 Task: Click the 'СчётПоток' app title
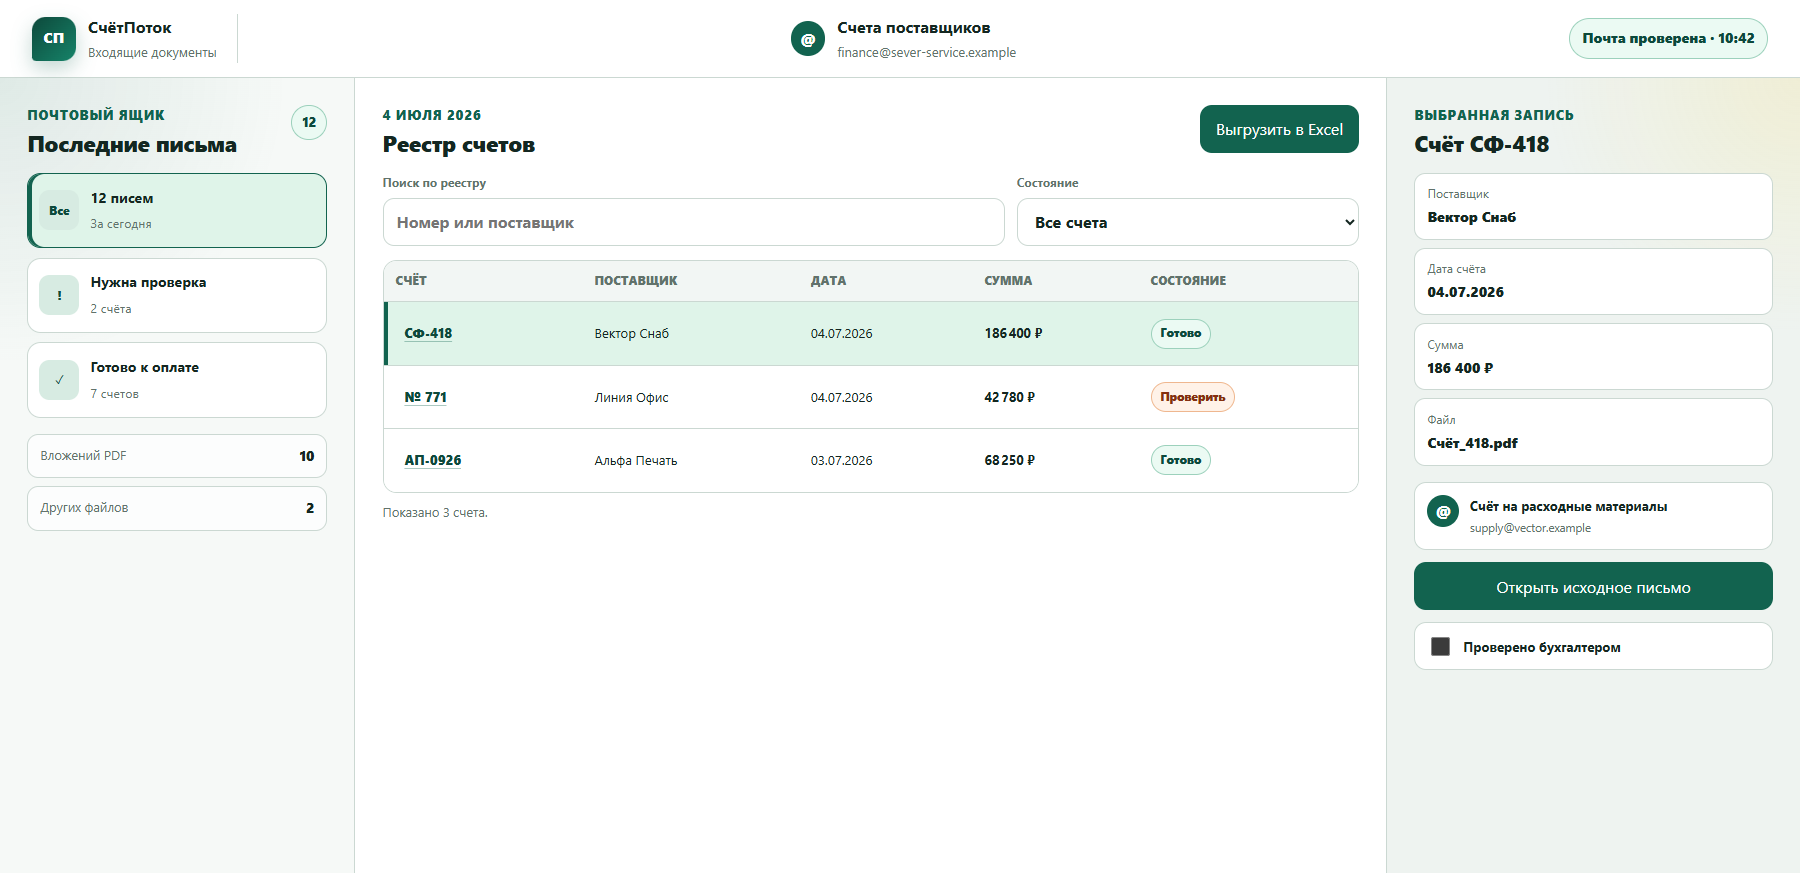pos(130,28)
